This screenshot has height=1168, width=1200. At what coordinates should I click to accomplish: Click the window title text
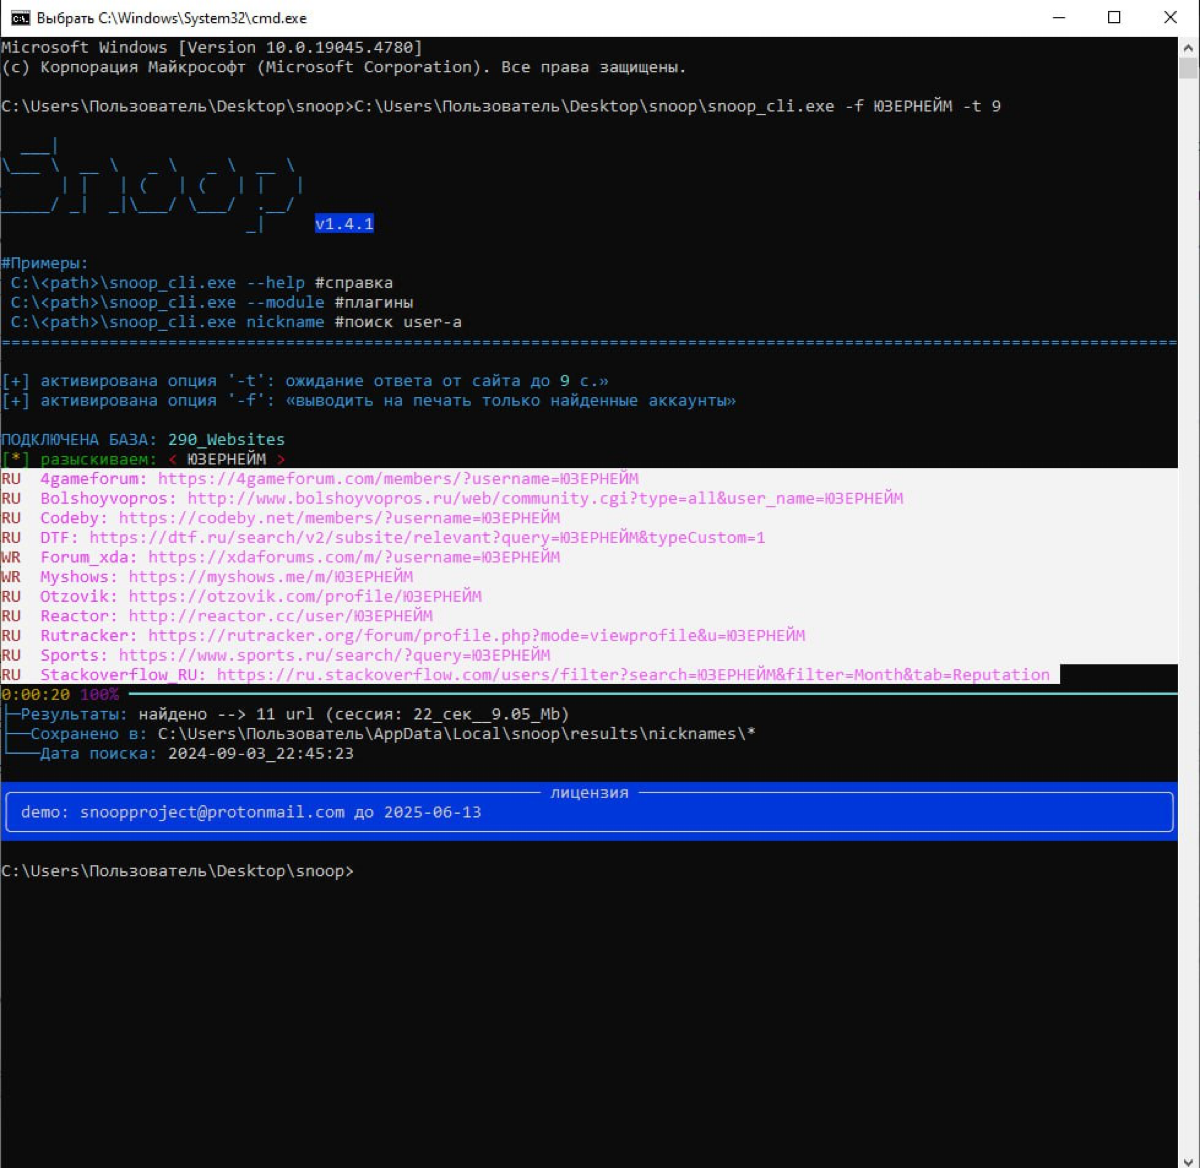pos(172,18)
